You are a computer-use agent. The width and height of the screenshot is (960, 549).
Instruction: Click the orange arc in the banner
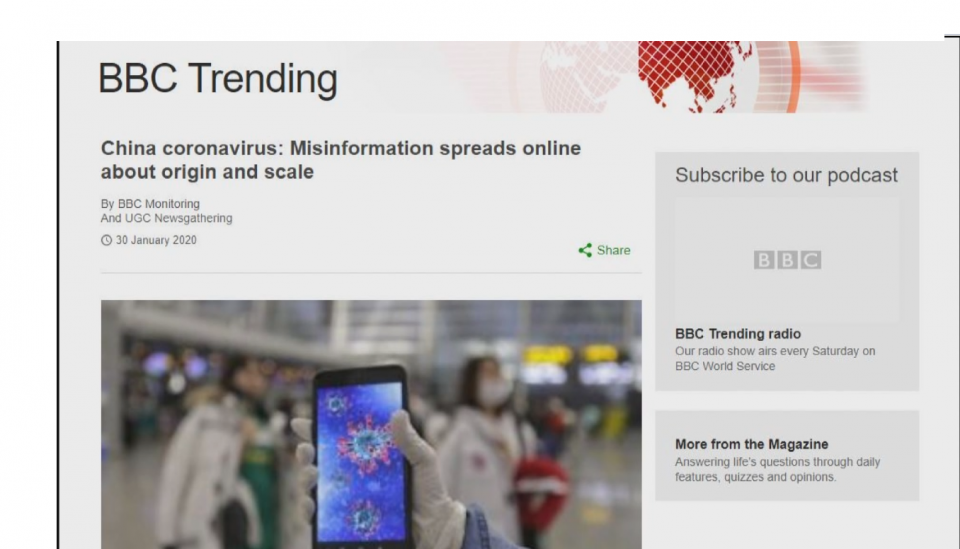click(x=790, y=77)
